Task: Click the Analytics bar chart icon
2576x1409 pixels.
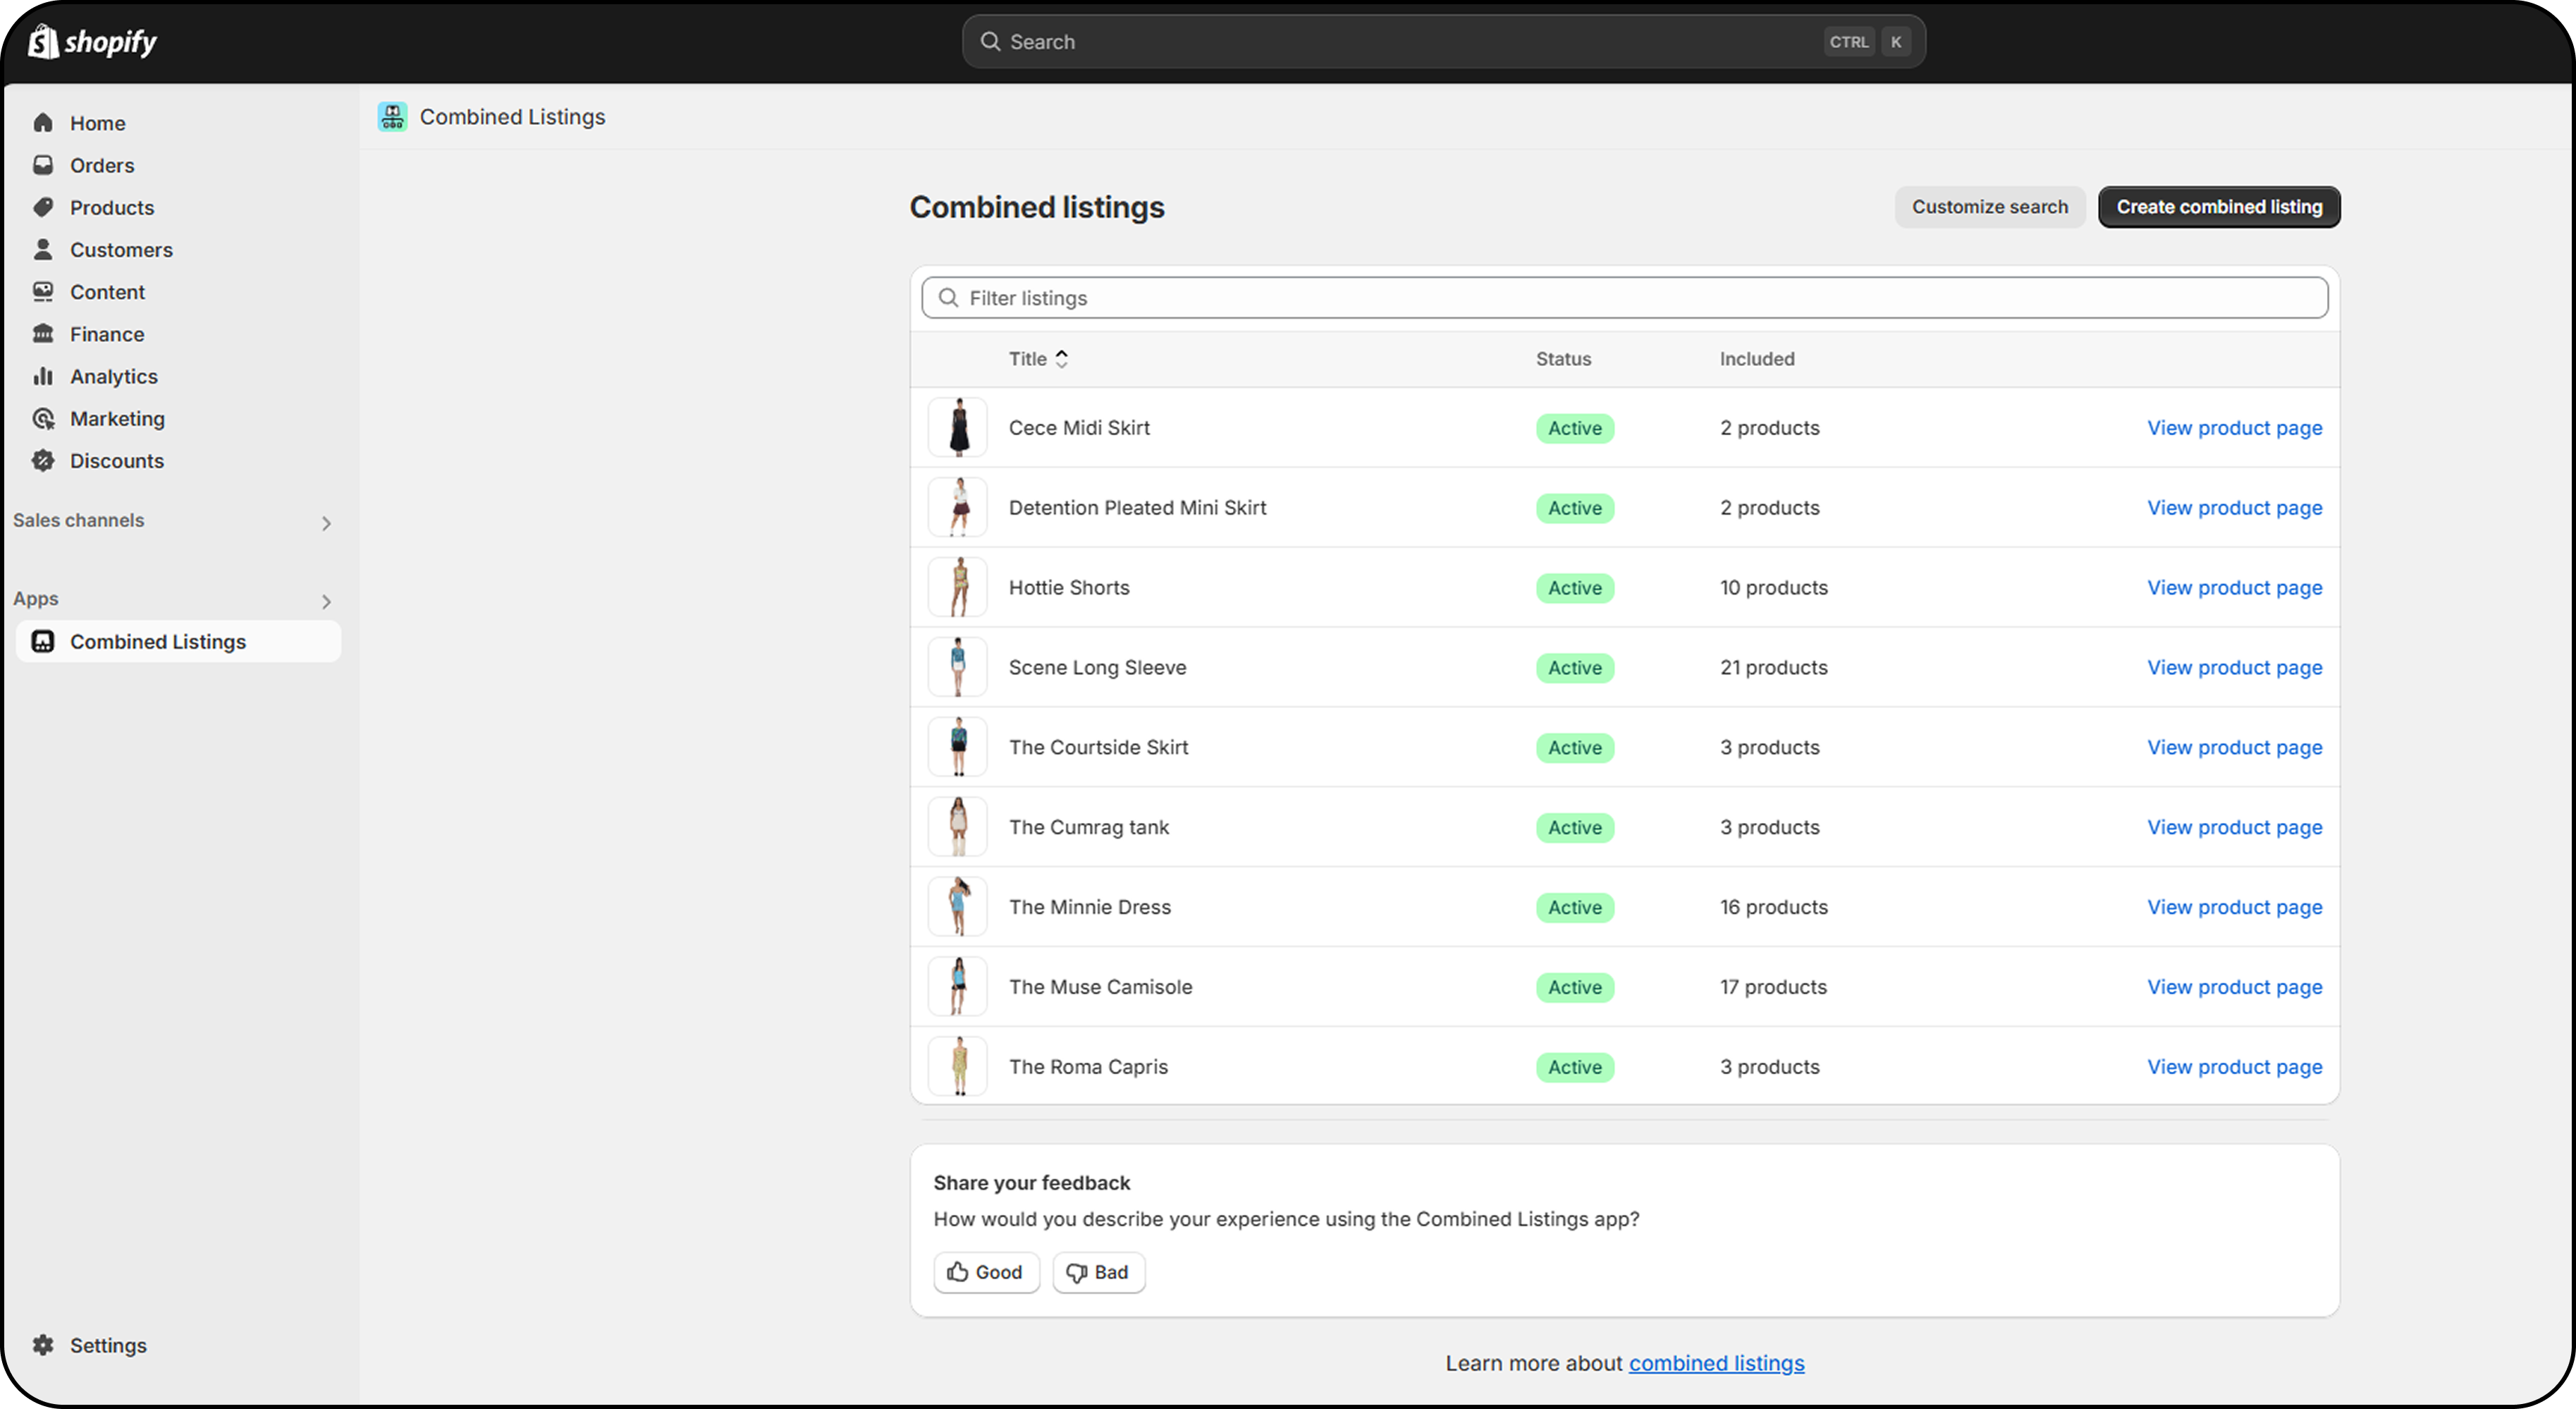Action: 43,376
